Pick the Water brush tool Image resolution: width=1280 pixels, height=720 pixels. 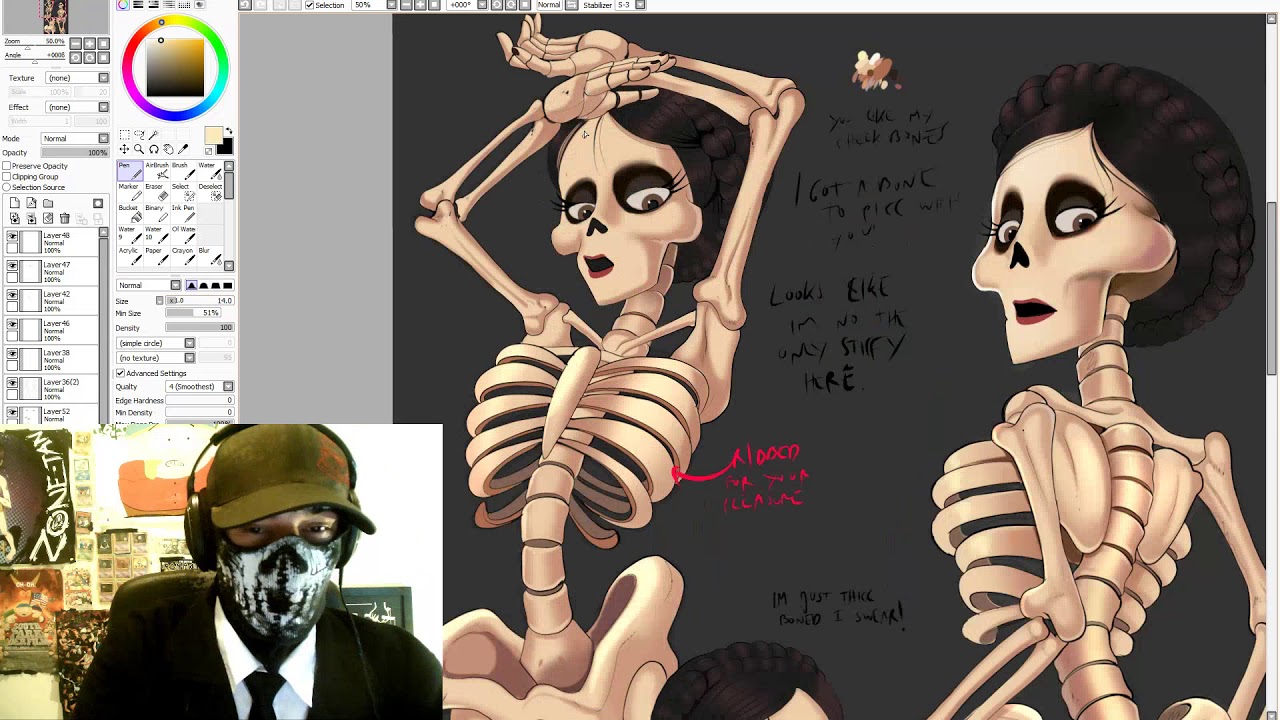[210, 171]
